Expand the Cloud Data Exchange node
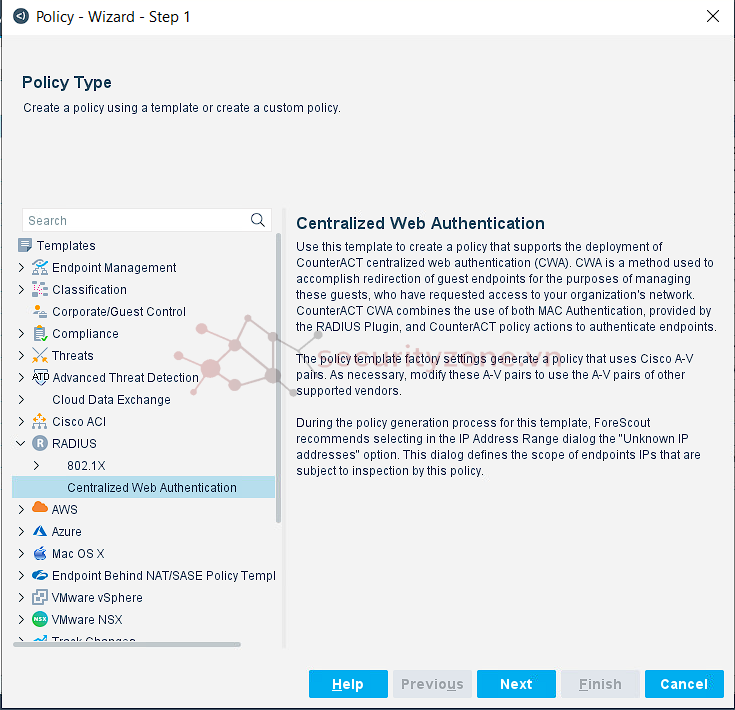 (x=21, y=399)
